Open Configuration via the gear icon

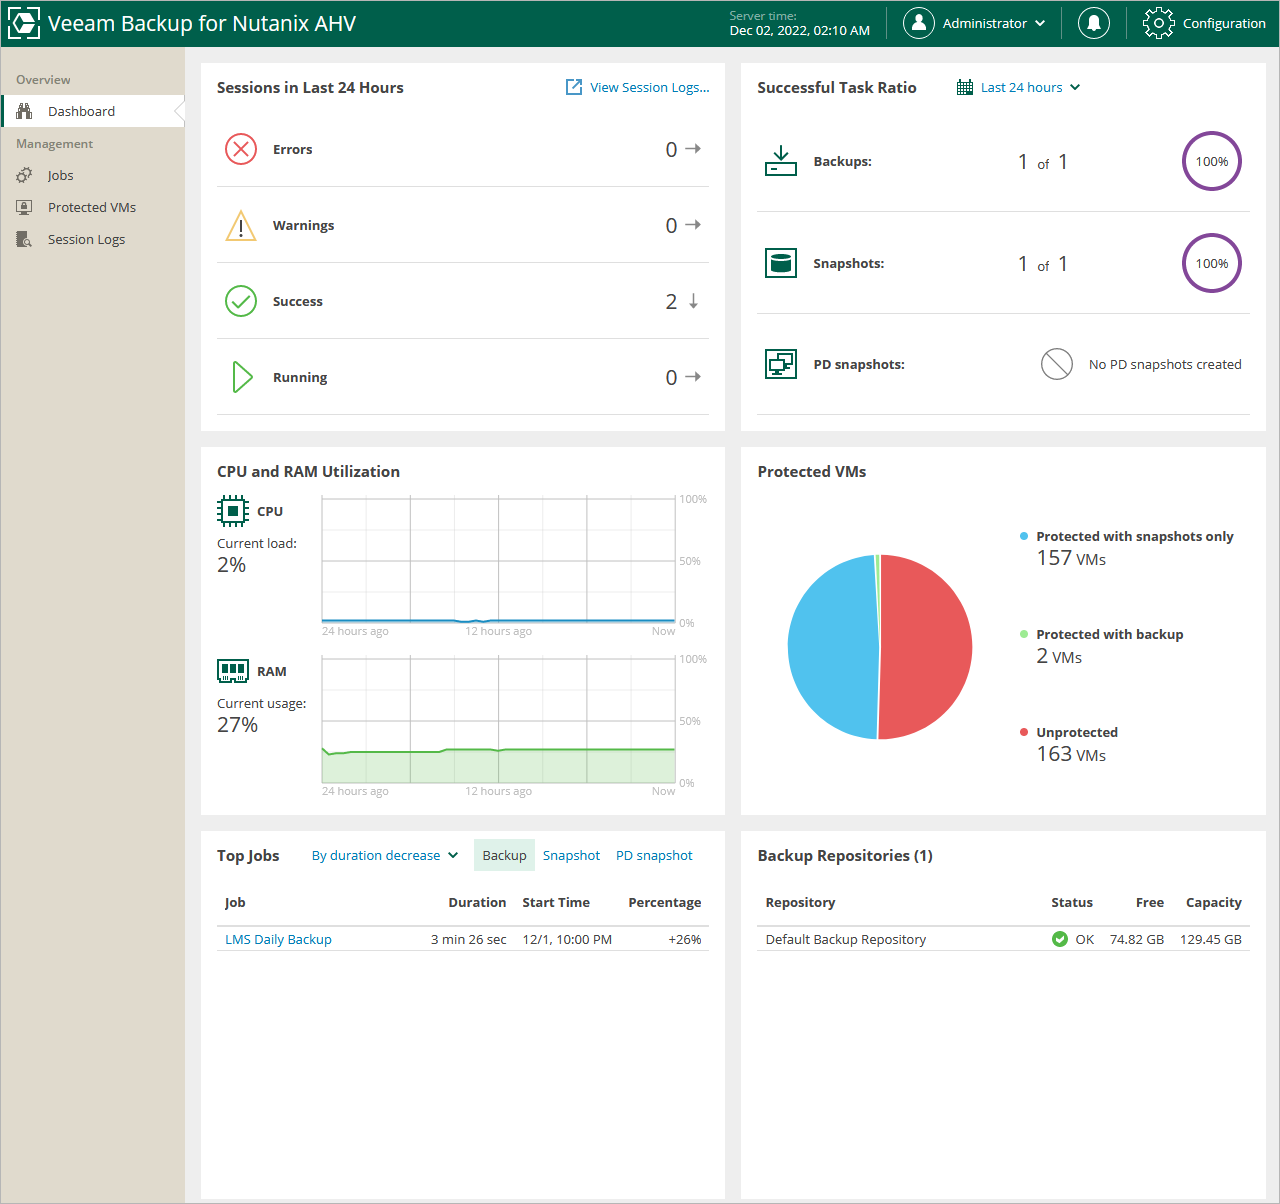(1158, 23)
